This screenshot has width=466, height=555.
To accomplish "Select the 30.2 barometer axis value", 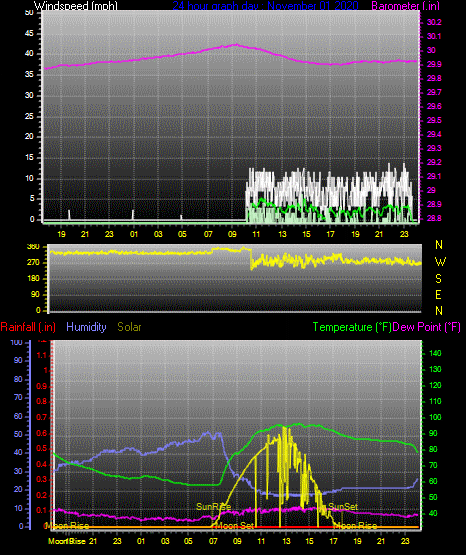I will click(434, 22).
